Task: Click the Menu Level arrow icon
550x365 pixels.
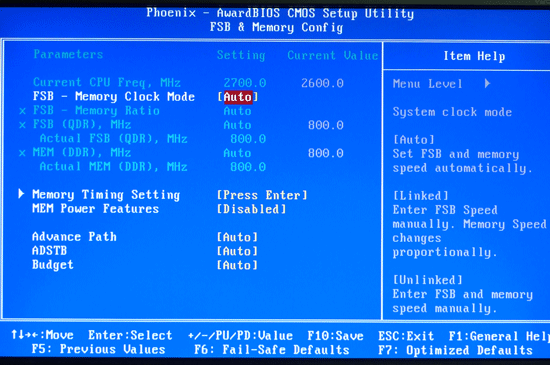Action: point(487,83)
